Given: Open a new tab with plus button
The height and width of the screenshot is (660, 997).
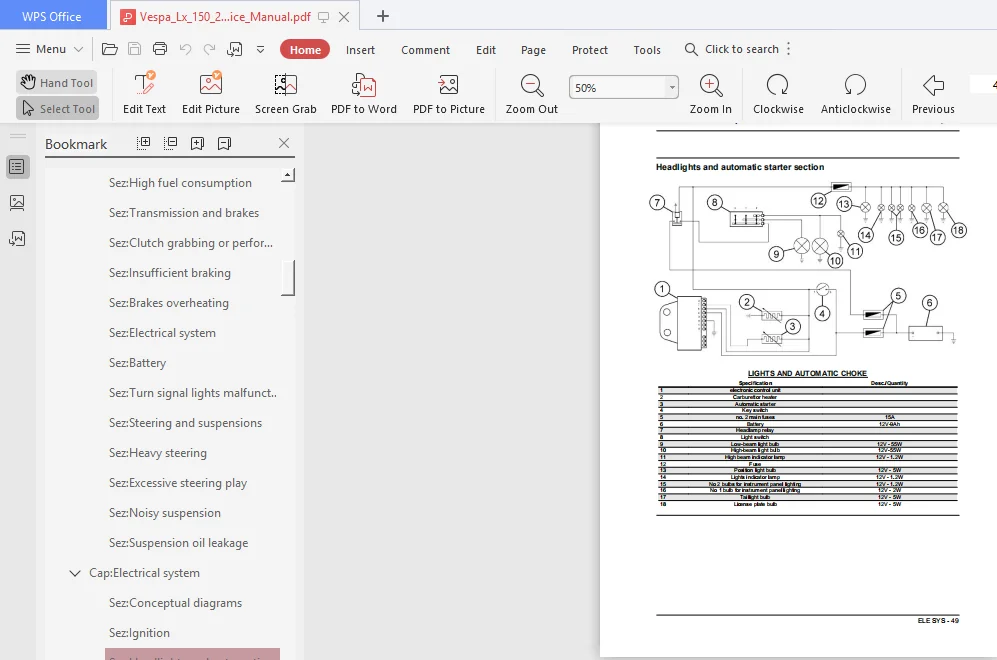Looking at the screenshot, I should point(383,16).
